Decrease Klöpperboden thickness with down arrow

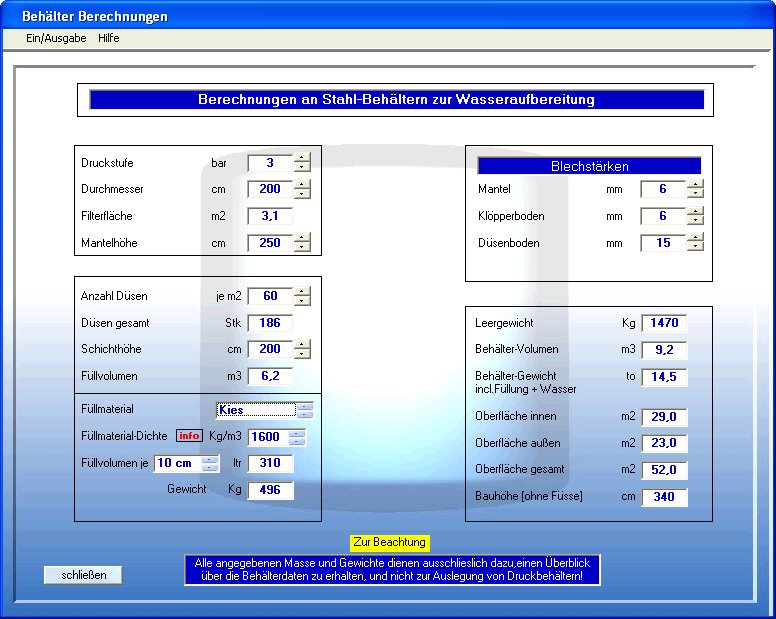[695, 220]
